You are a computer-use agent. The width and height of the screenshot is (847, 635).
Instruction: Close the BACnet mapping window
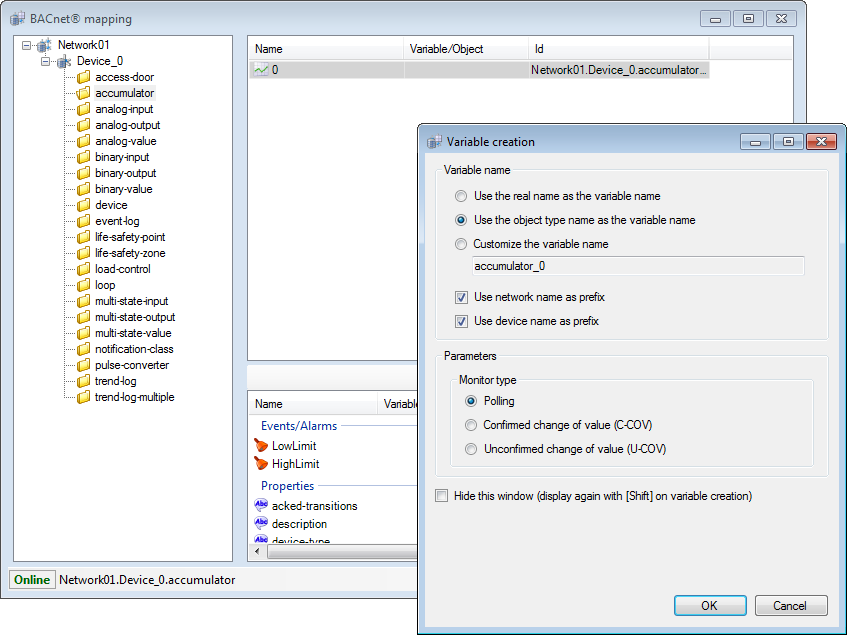coord(781,19)
